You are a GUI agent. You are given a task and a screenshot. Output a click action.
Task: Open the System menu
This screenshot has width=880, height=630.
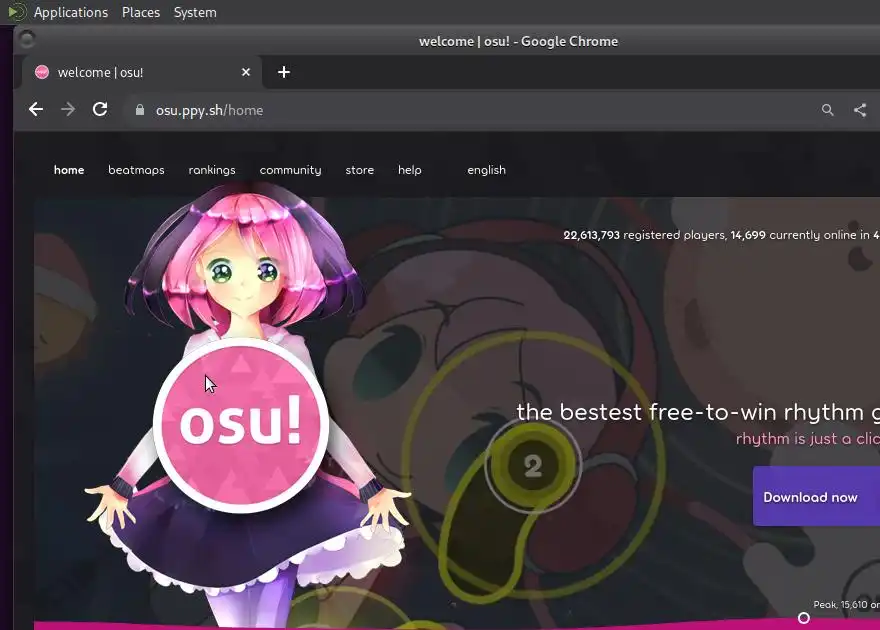coord(195,12)
